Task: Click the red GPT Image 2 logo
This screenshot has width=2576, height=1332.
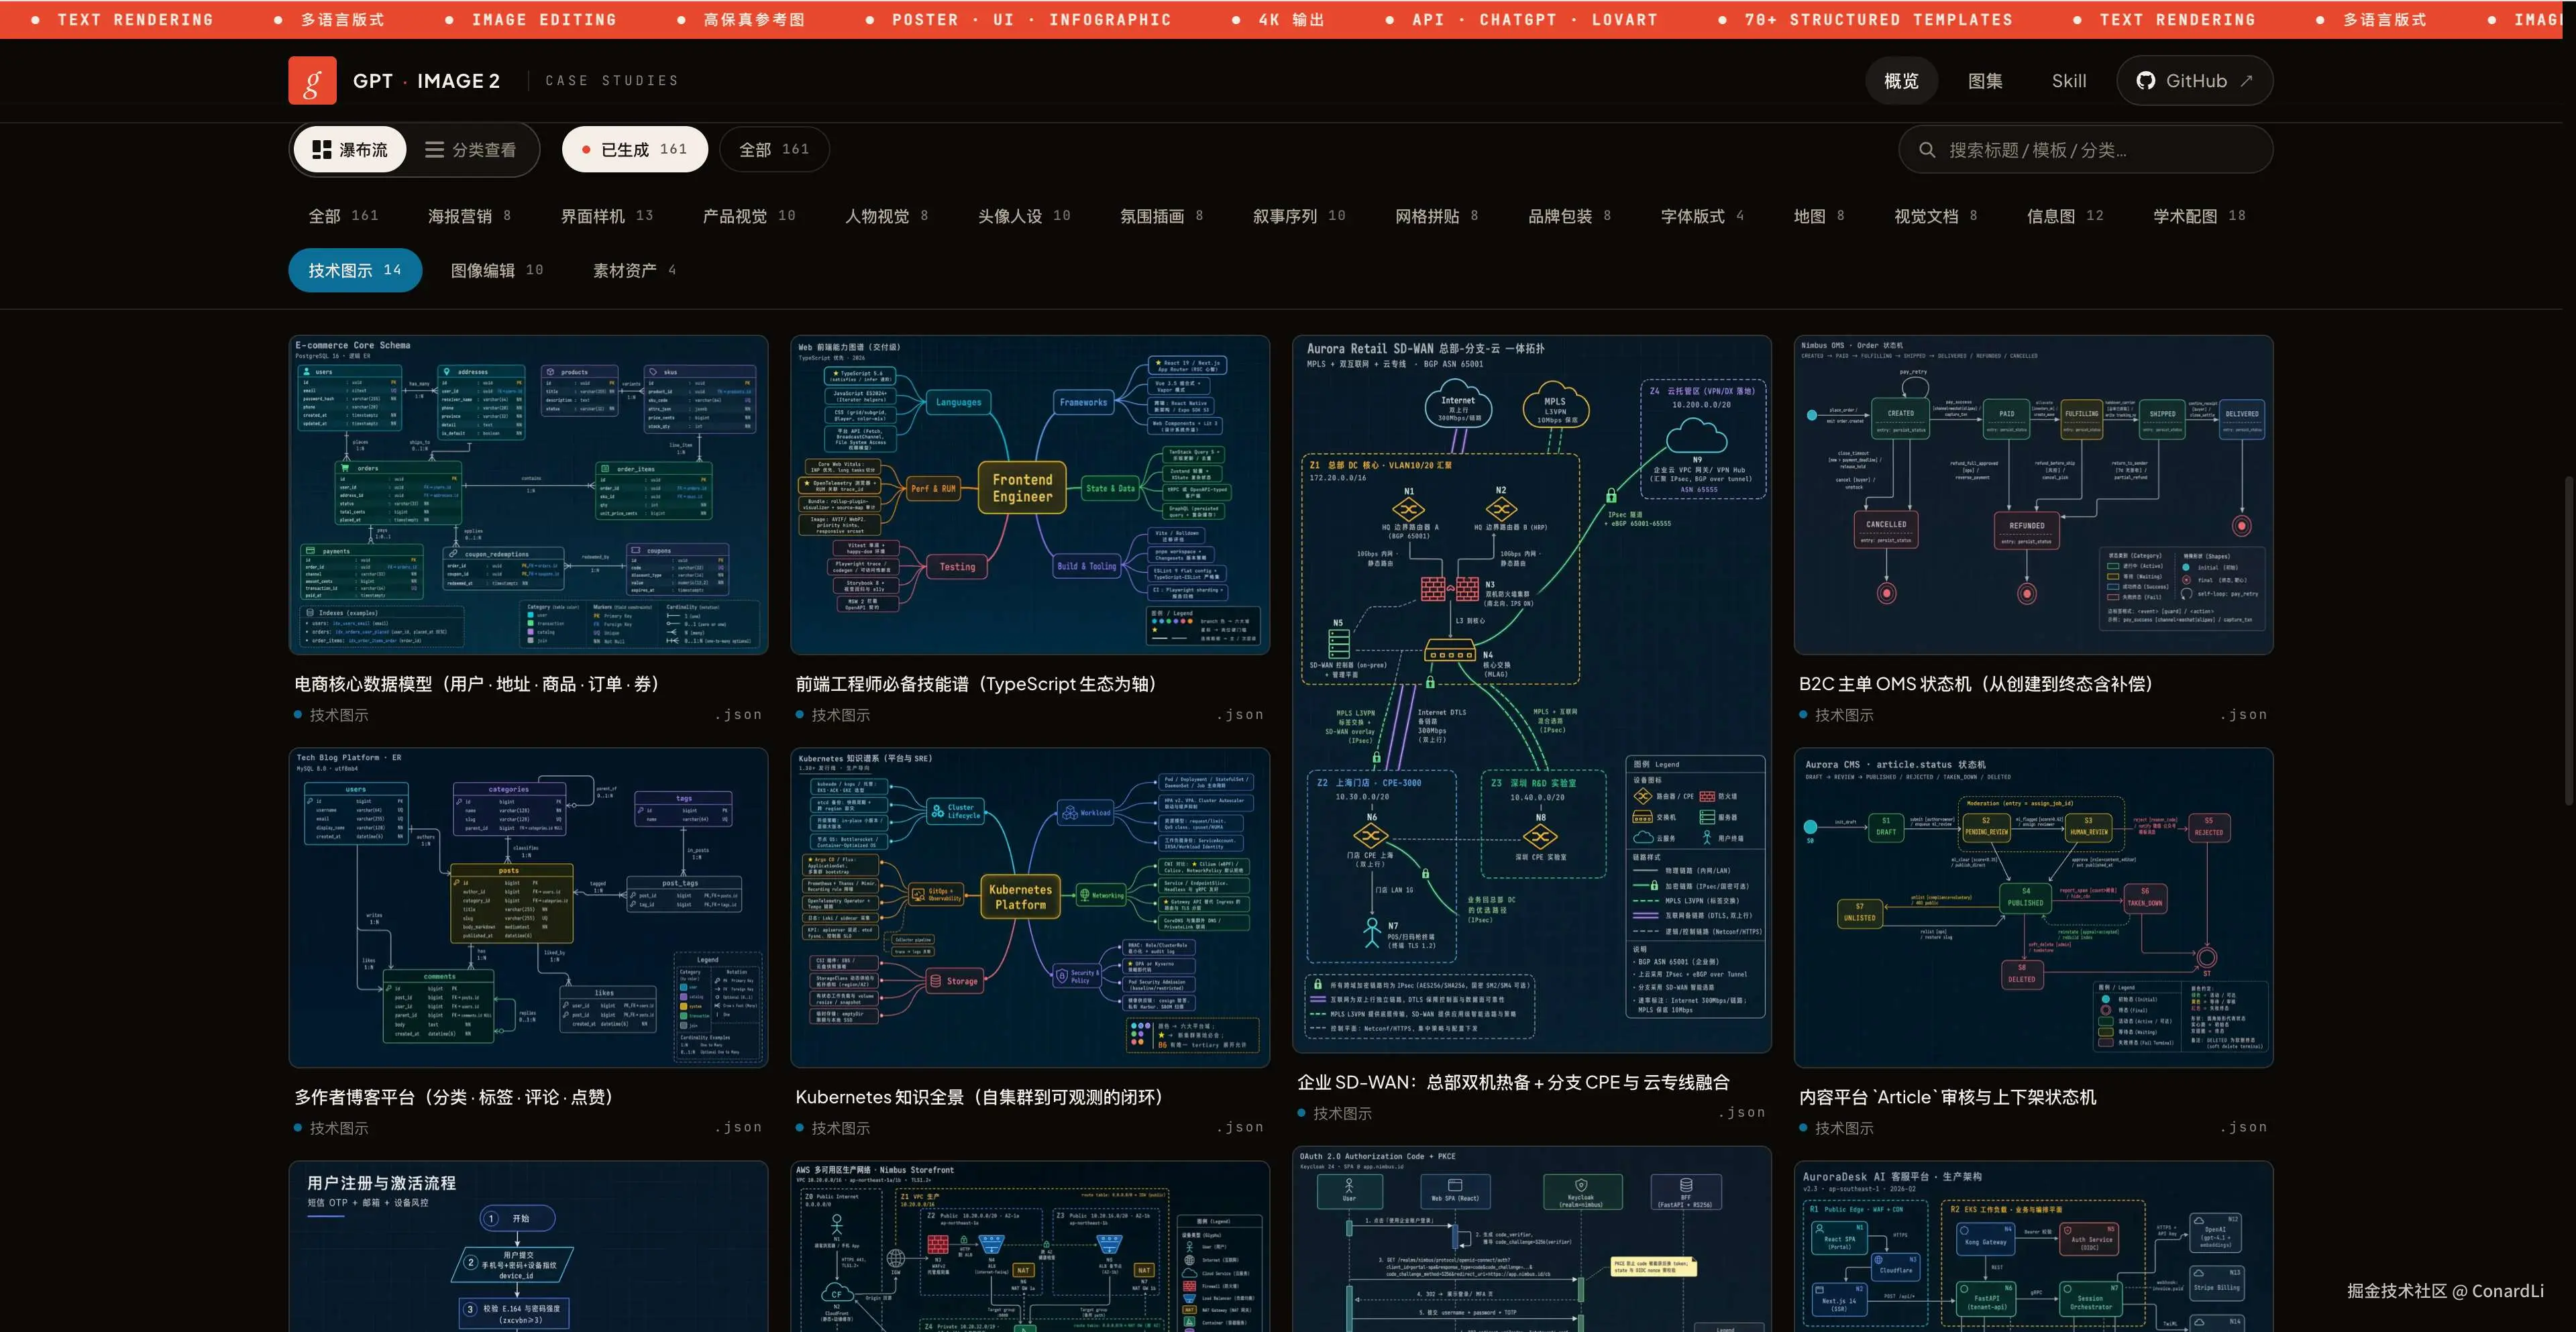Action: click(x=312, y=80)
